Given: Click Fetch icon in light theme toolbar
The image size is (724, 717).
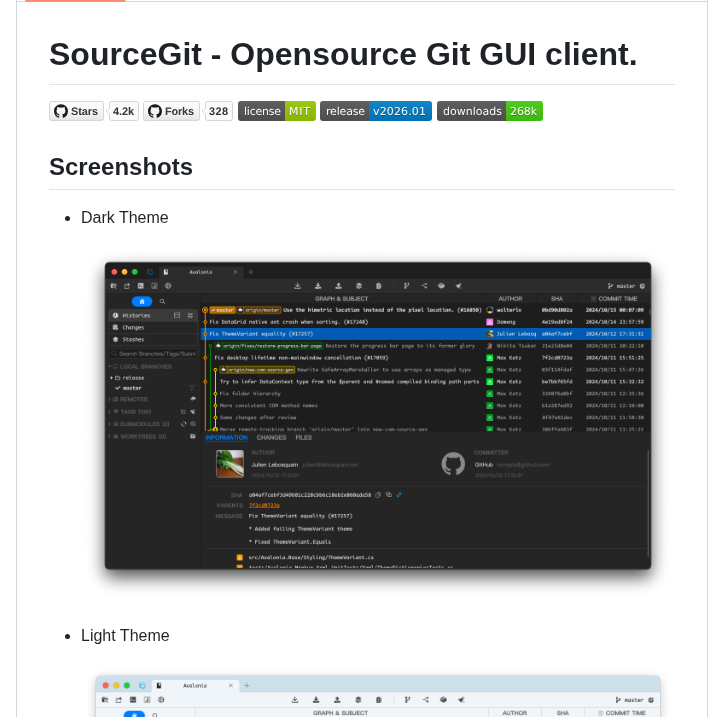Looking at the screenshot, I should (x=295, y=700).
